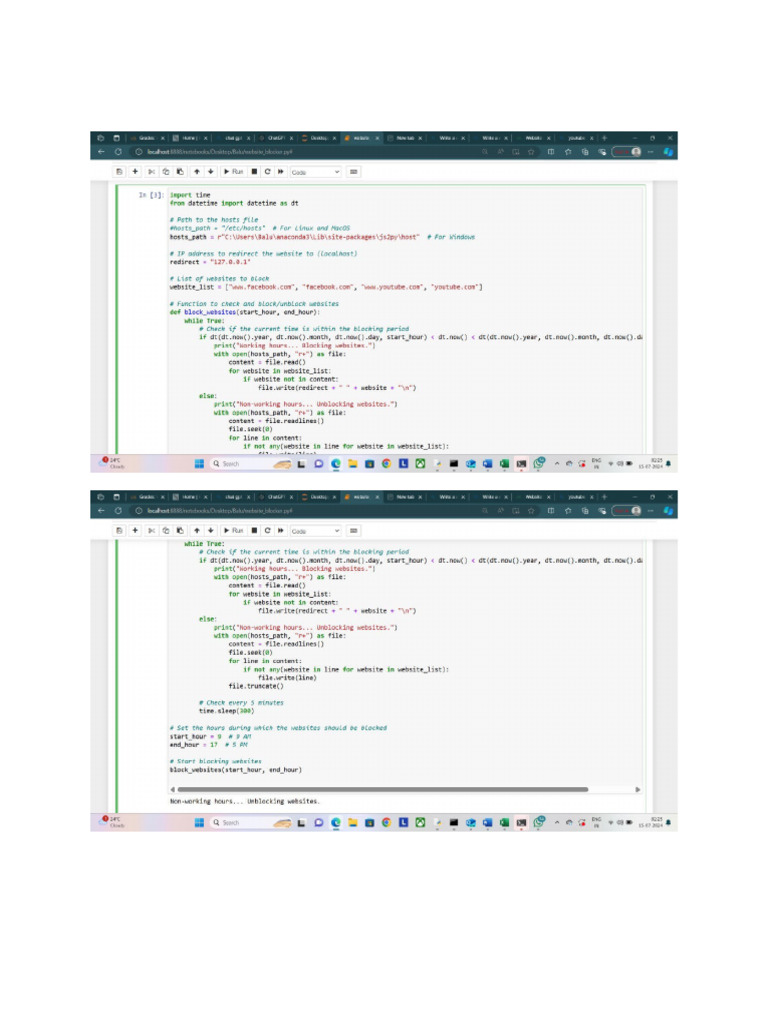The width and height of the screenshot is (768, 1024).
Task: Restart the kernel in the upper screenshot toolbar
Action: click(267, 172)
